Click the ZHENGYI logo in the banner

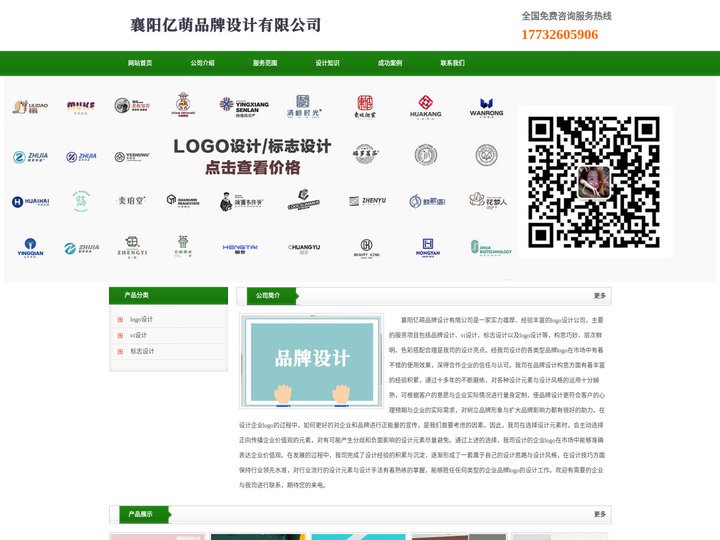[132, 248]
